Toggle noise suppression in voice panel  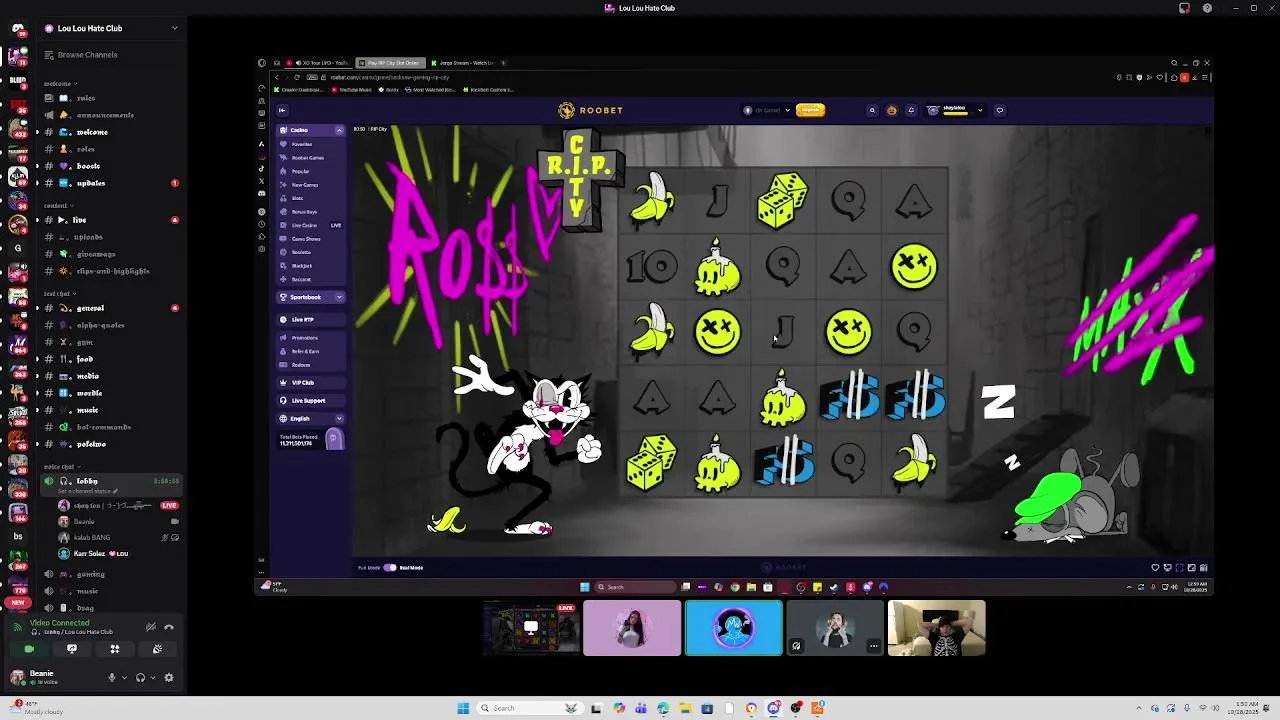coord(151,627)
